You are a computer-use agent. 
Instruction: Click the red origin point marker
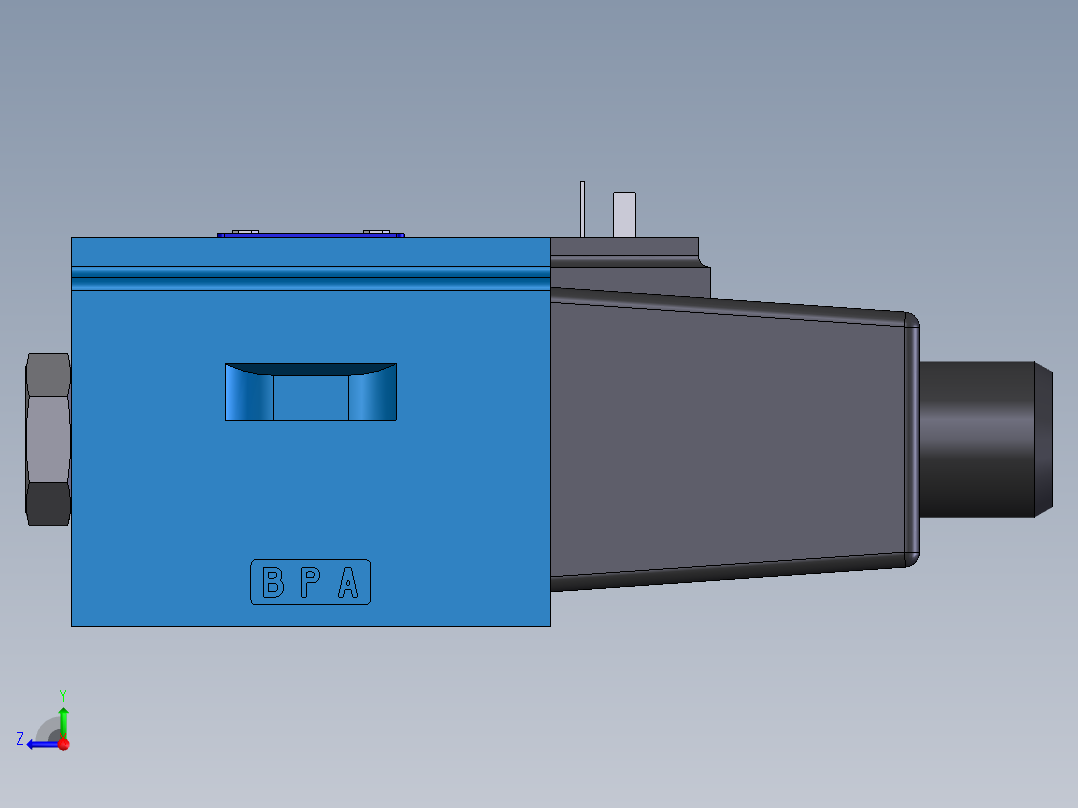coord(63,742)
